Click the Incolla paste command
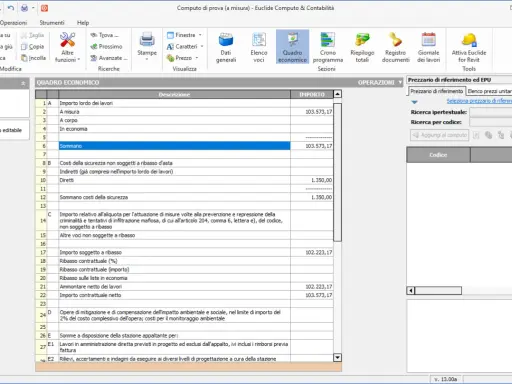The width and height of the screenshot is (512, 384). (33, 58)
